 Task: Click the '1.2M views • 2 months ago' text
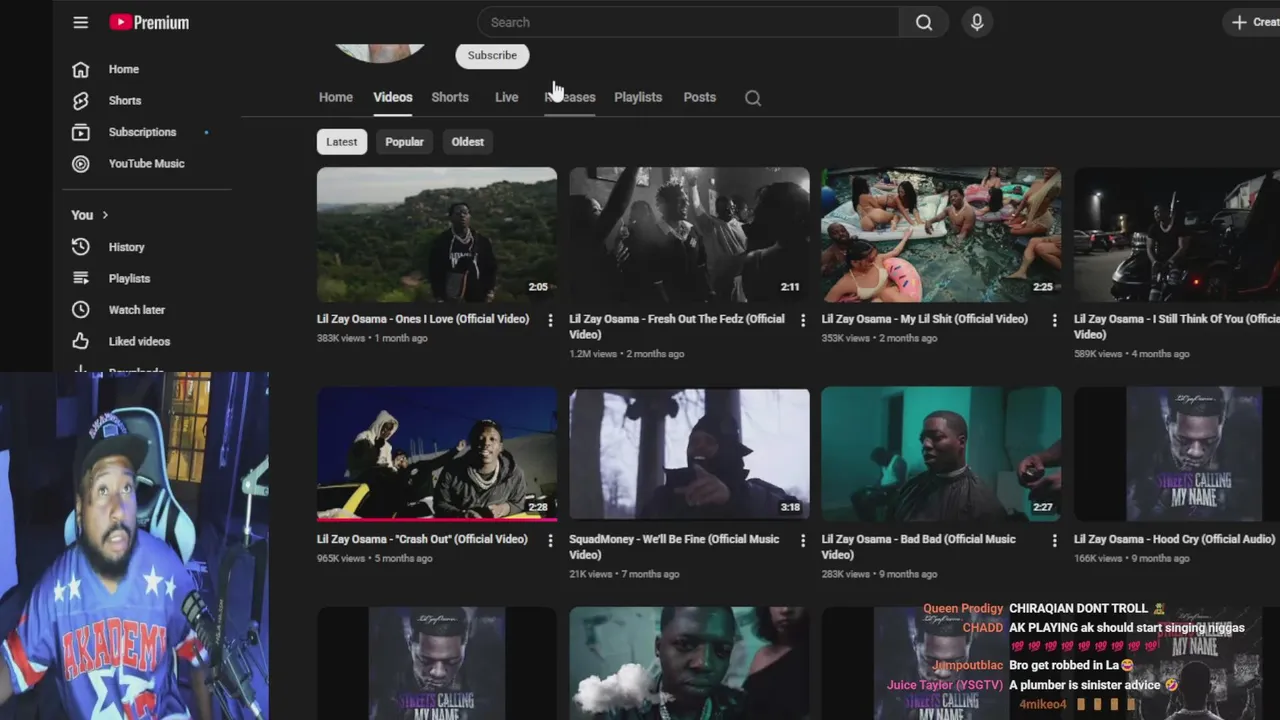[627, 354]
